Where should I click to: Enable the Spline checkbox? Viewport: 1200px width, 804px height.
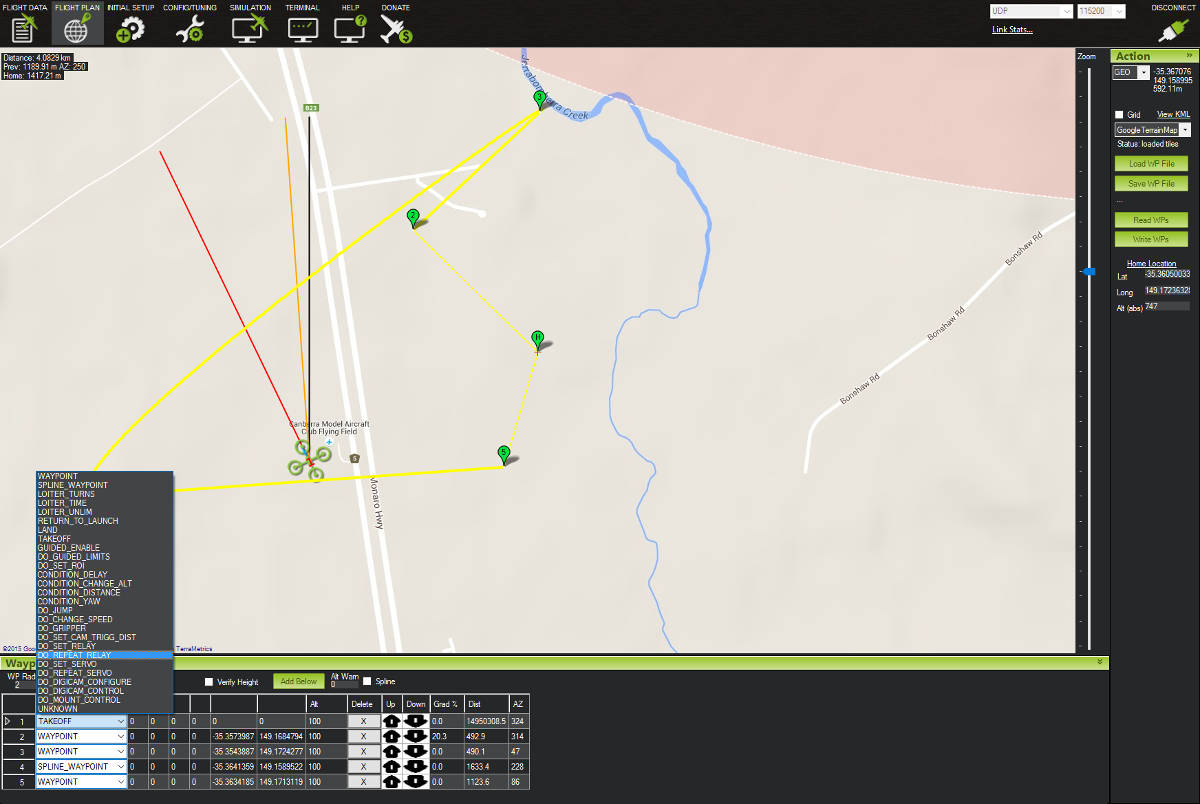[x=368, y=682]
